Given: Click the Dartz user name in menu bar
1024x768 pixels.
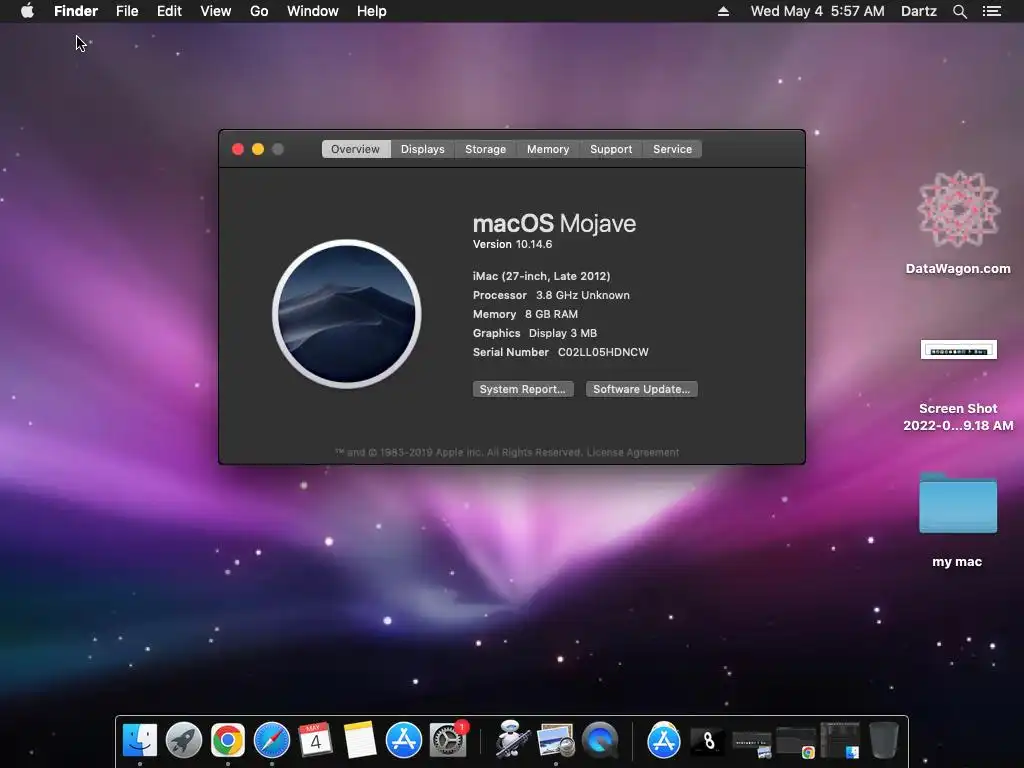Looking at the screenshot, I should [918, 11].
